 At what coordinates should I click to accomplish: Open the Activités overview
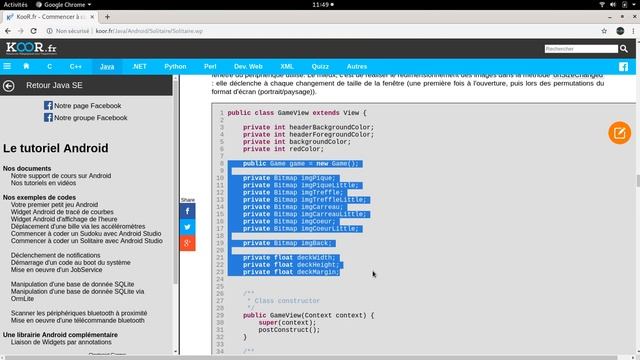point(16,4)
